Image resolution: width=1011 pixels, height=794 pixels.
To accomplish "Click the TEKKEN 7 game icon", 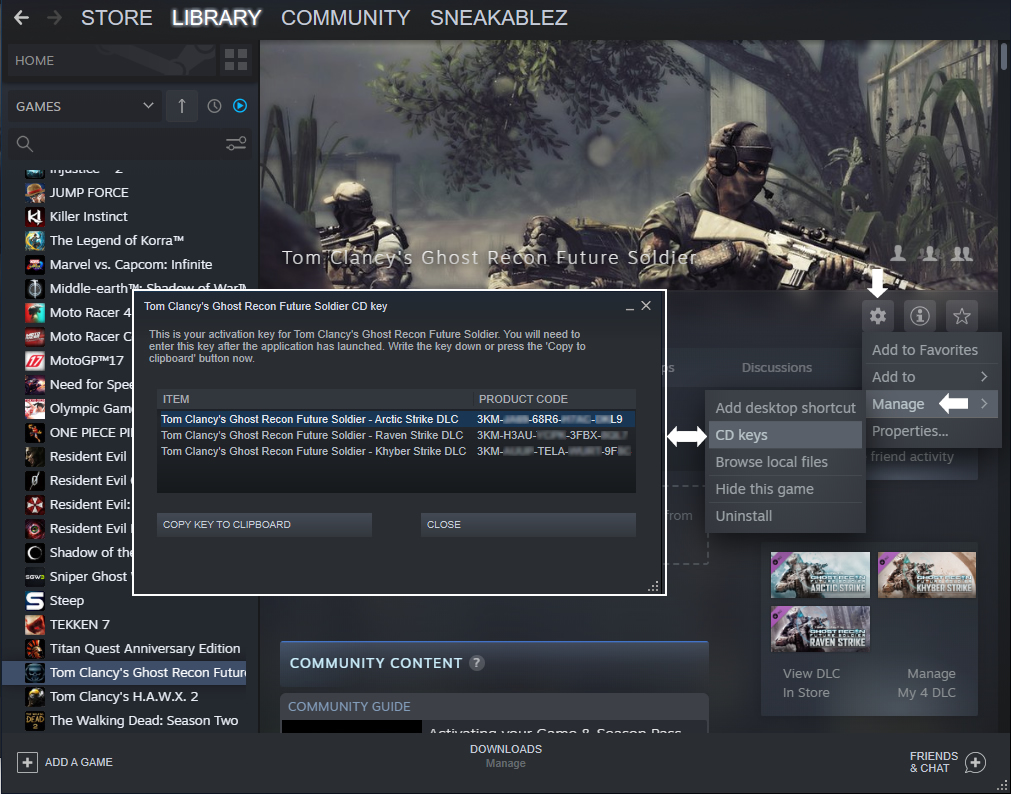I will (x=35, y=624).
